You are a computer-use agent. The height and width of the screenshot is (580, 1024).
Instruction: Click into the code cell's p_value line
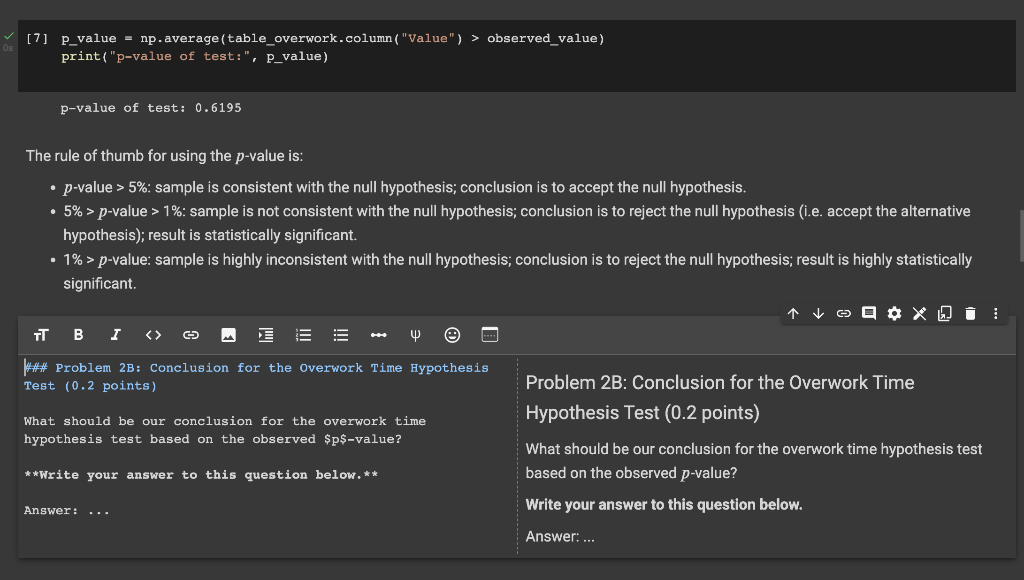(333, 39)
